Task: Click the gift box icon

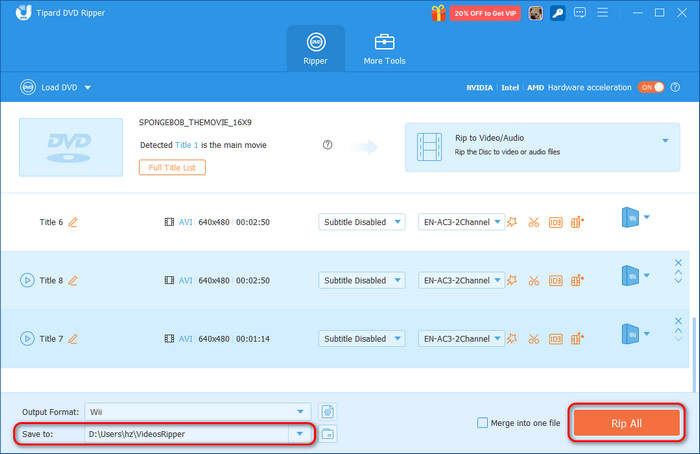Action: [x=438, y=13]
